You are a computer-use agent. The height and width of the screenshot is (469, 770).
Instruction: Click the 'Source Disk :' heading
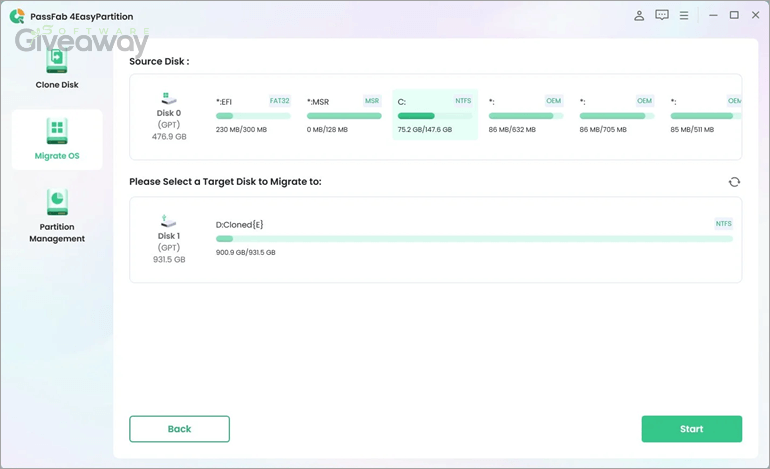[159, 61]
